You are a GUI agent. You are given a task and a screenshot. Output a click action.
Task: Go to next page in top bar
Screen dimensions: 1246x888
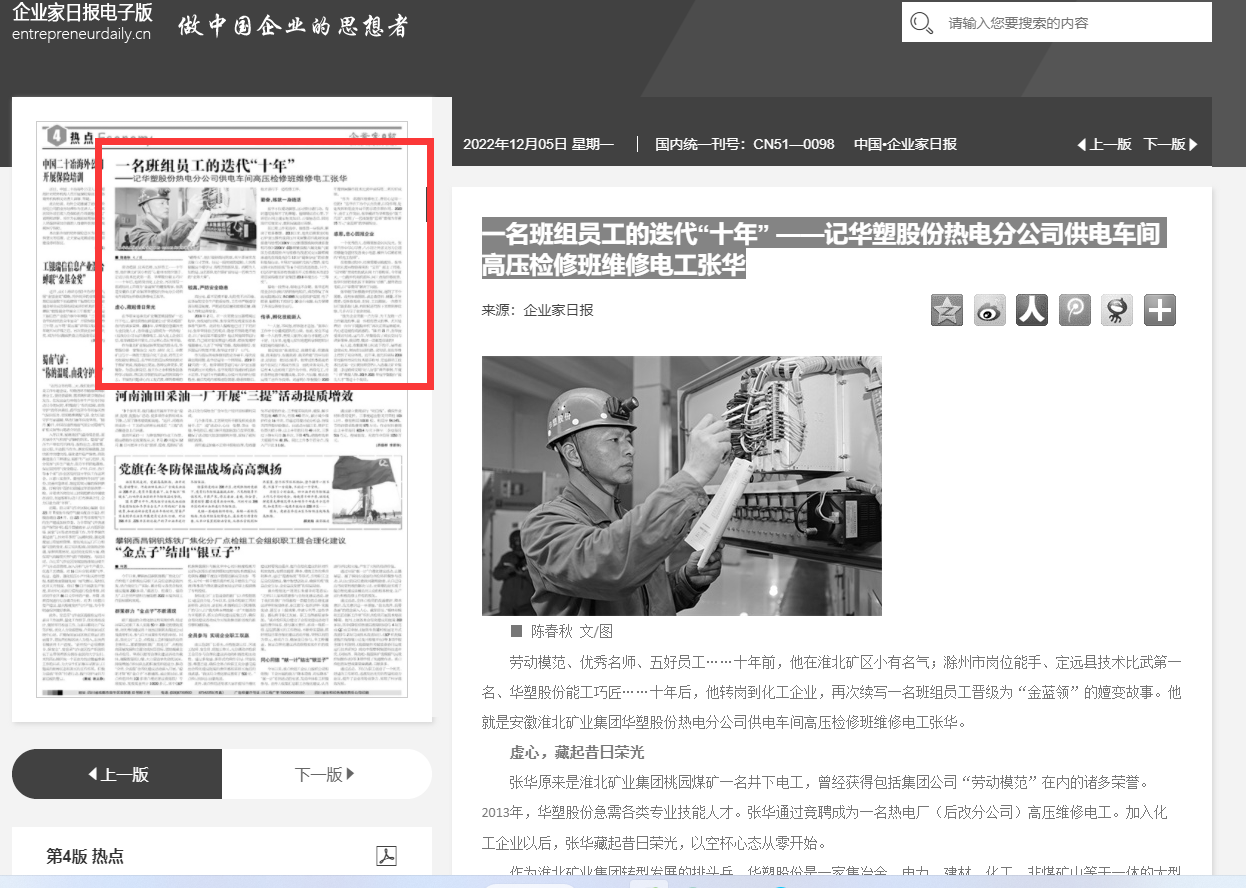pos(1170,144)
